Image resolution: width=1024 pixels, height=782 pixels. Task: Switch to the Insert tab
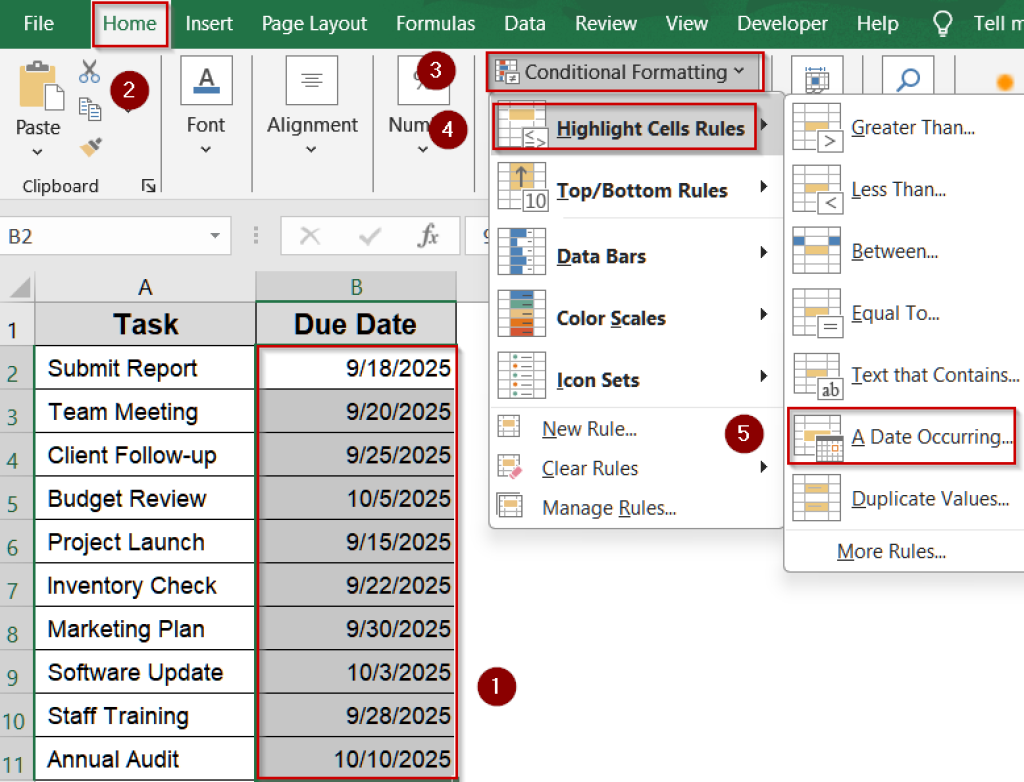[209, 24]
